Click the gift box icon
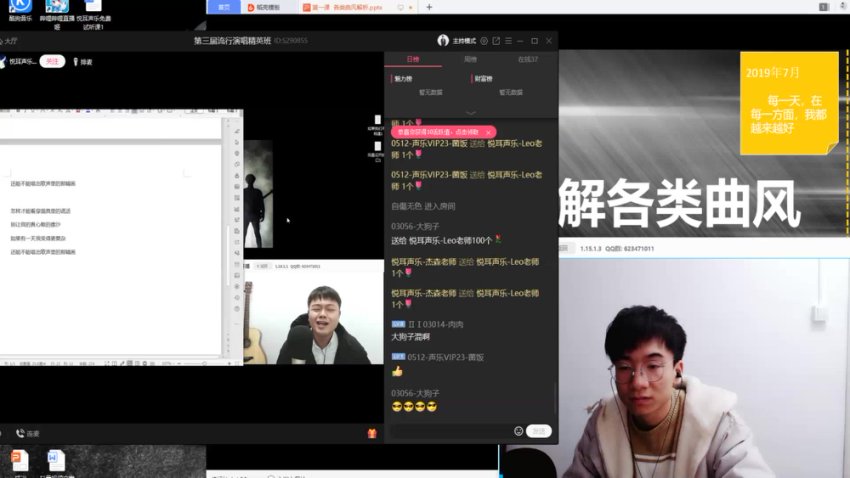The width and height of the screenshot is (850, 478). 372,433
